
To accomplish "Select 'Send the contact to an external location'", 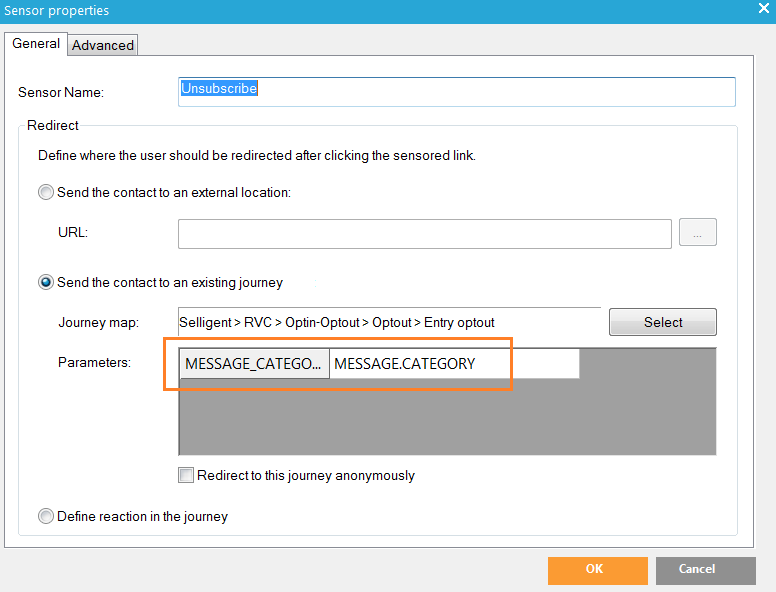I will [46, 192].
